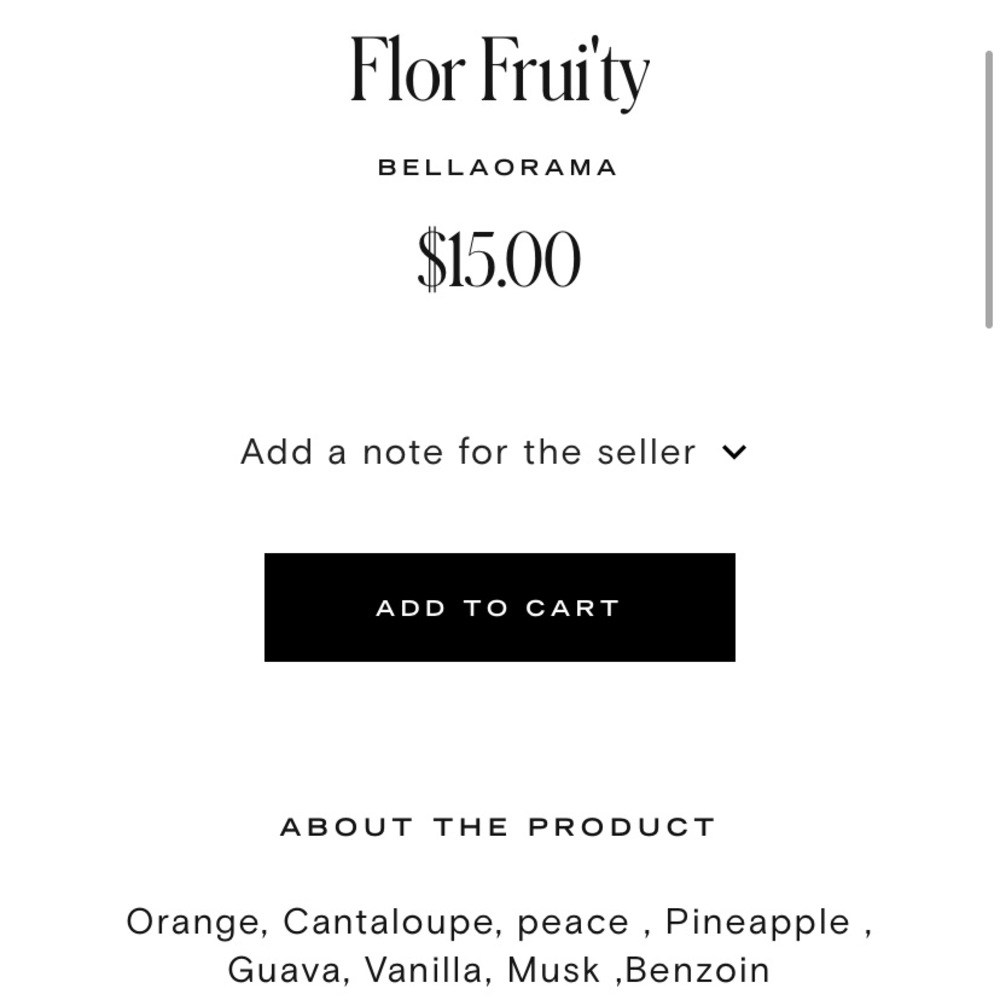
Task: Click the word 'Benzoin' in the description
Action: [x=697, y=971]
